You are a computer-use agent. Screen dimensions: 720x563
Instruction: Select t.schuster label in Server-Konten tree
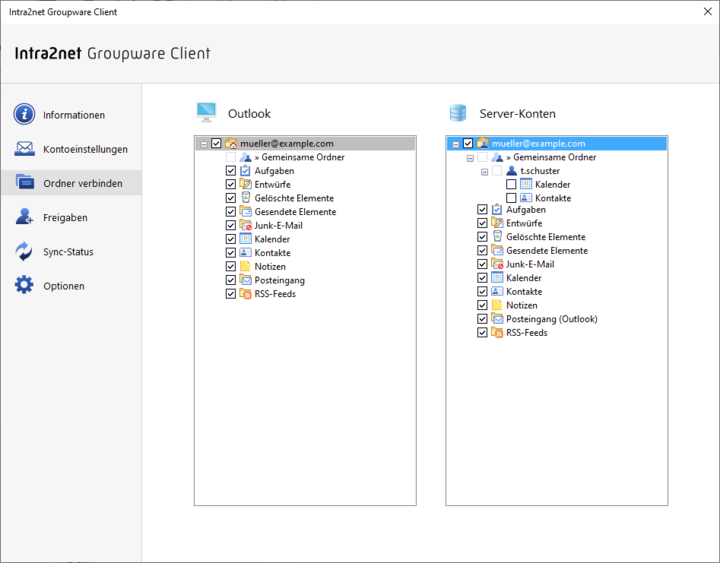point(540,171)
